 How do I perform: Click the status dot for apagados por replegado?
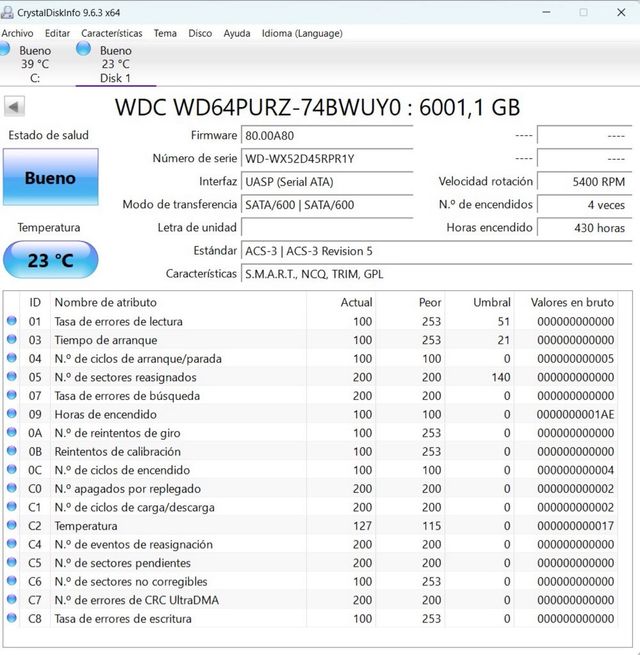(x=12, y=488)
